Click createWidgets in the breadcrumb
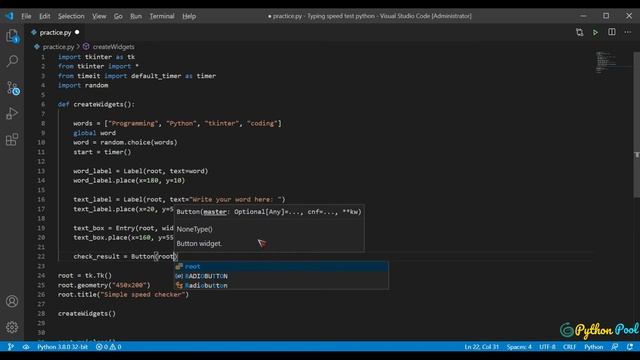Image resolution: width=640 pixels, height=360 pixels. point(113,47)
